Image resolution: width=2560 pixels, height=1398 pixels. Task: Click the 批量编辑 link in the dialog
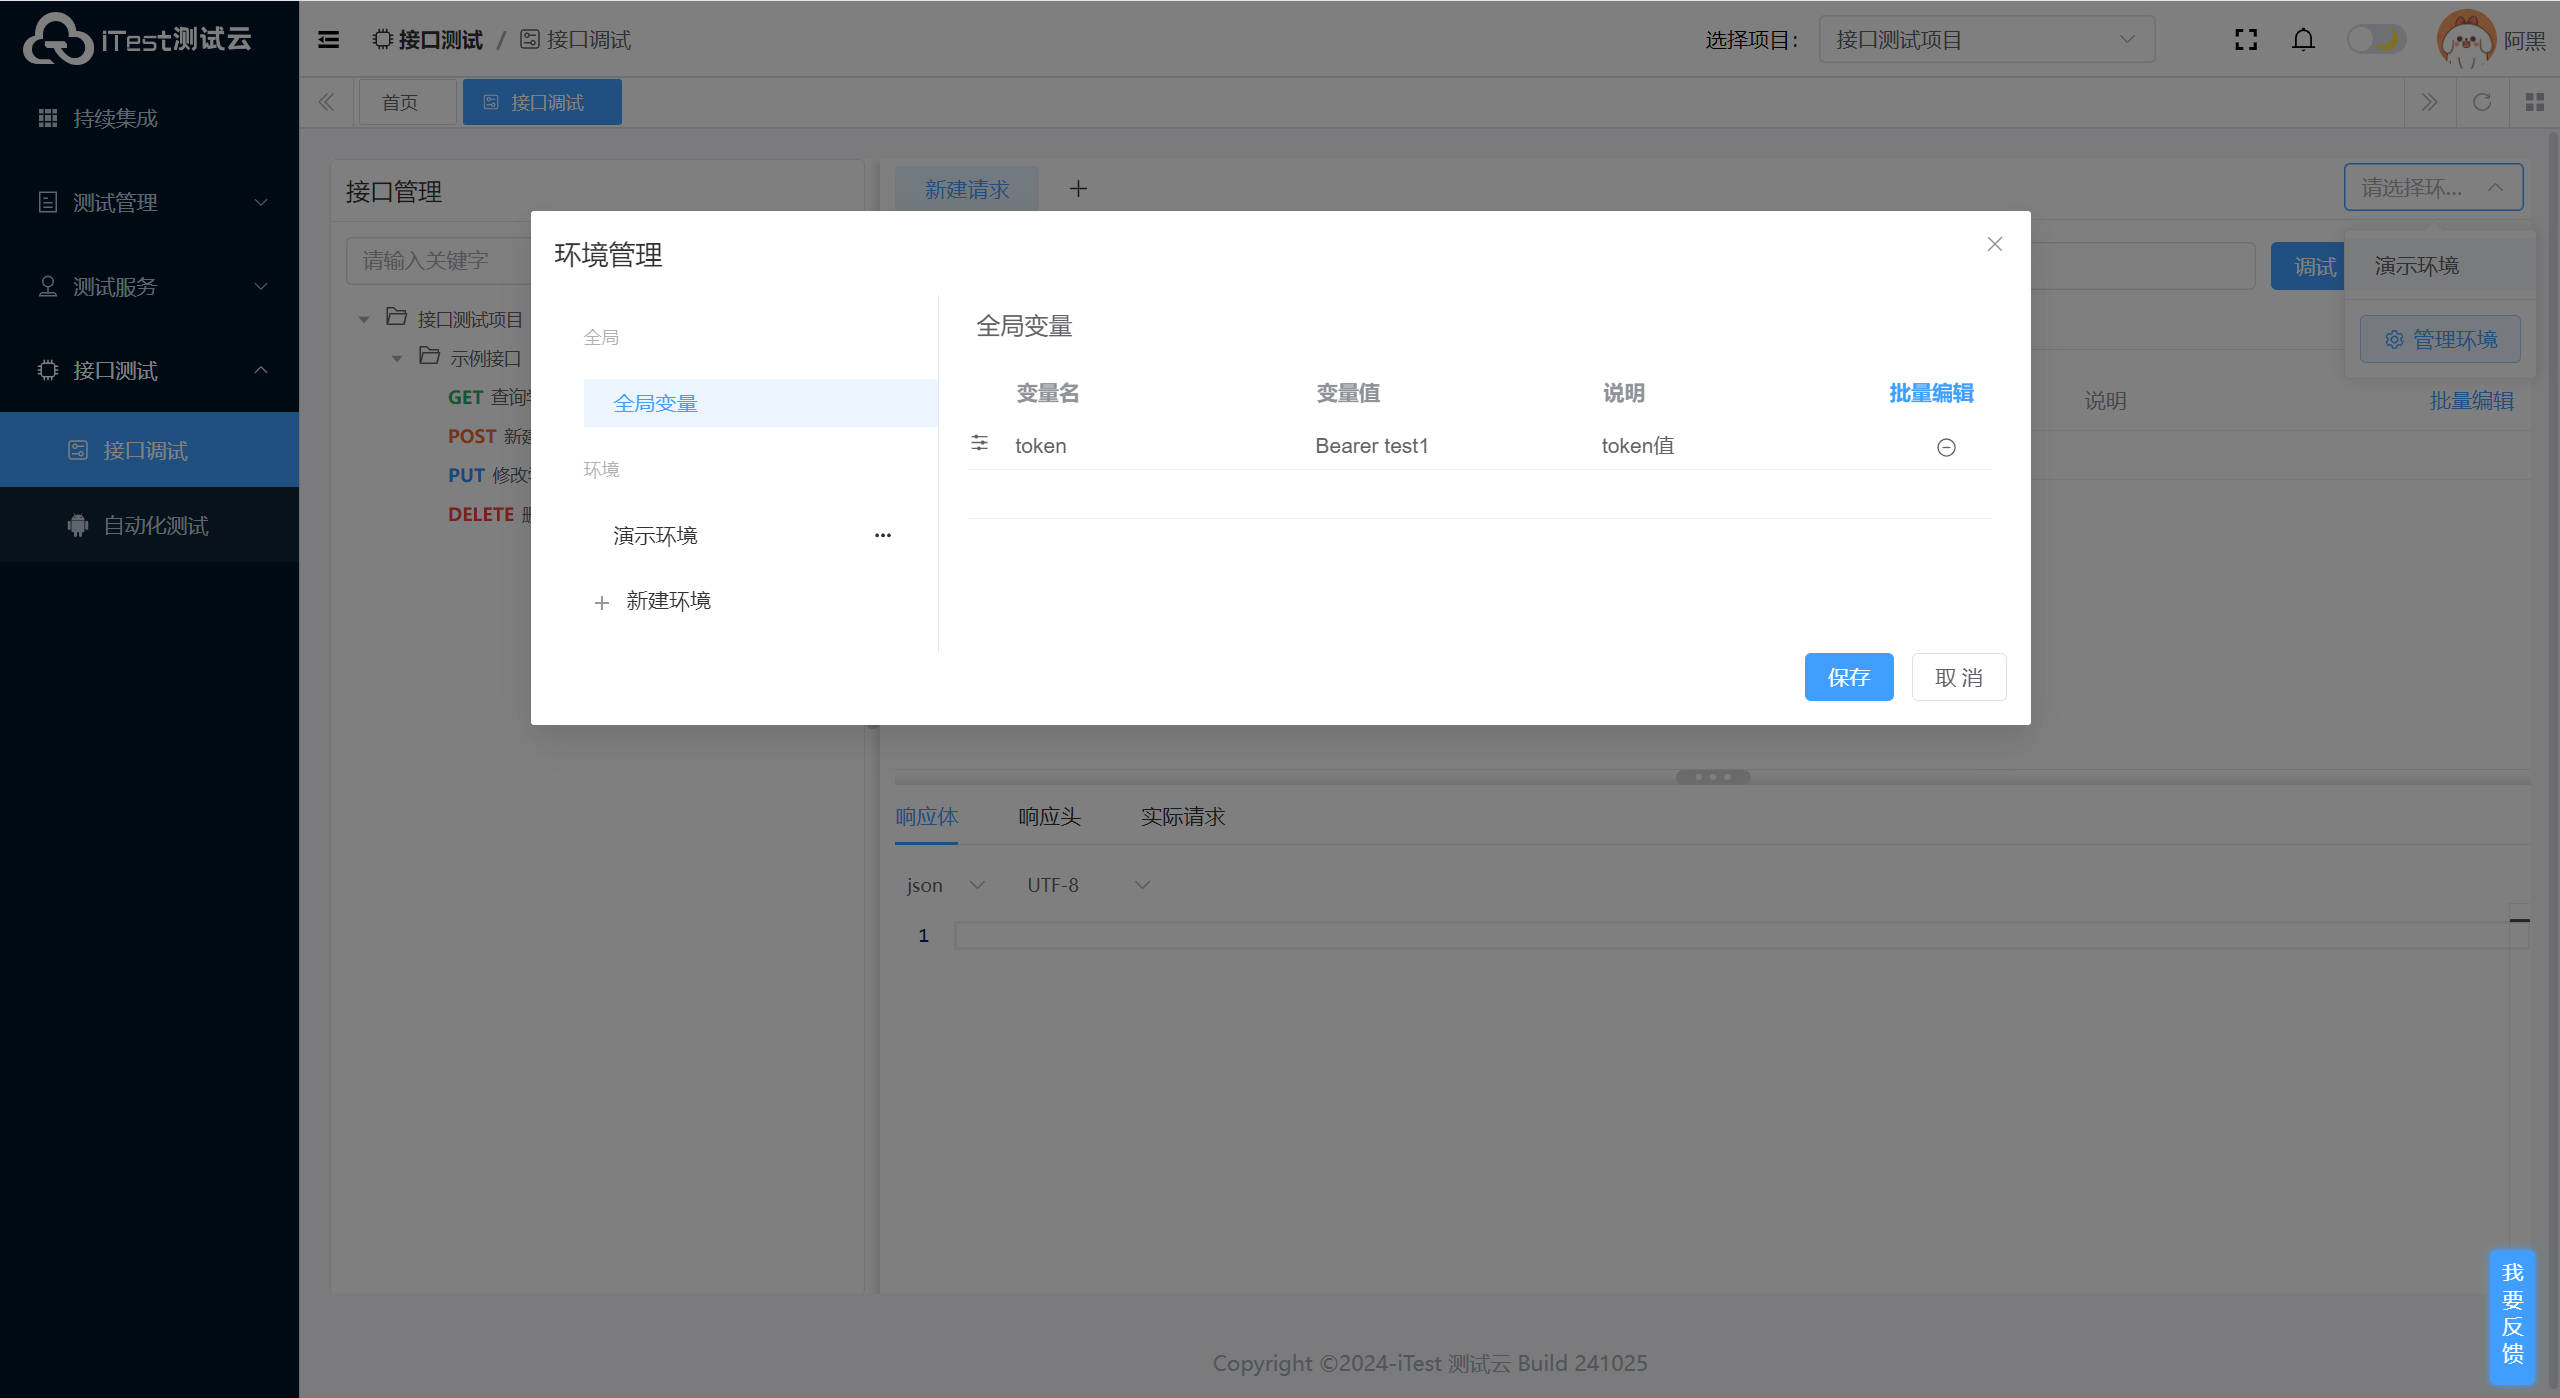point(1930,393)
